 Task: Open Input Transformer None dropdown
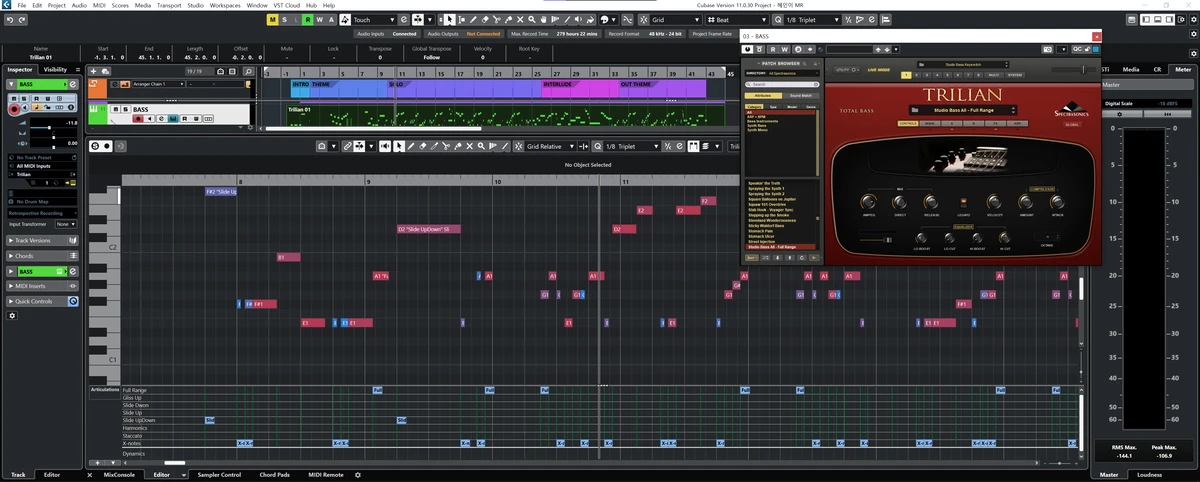coord(67,224)
